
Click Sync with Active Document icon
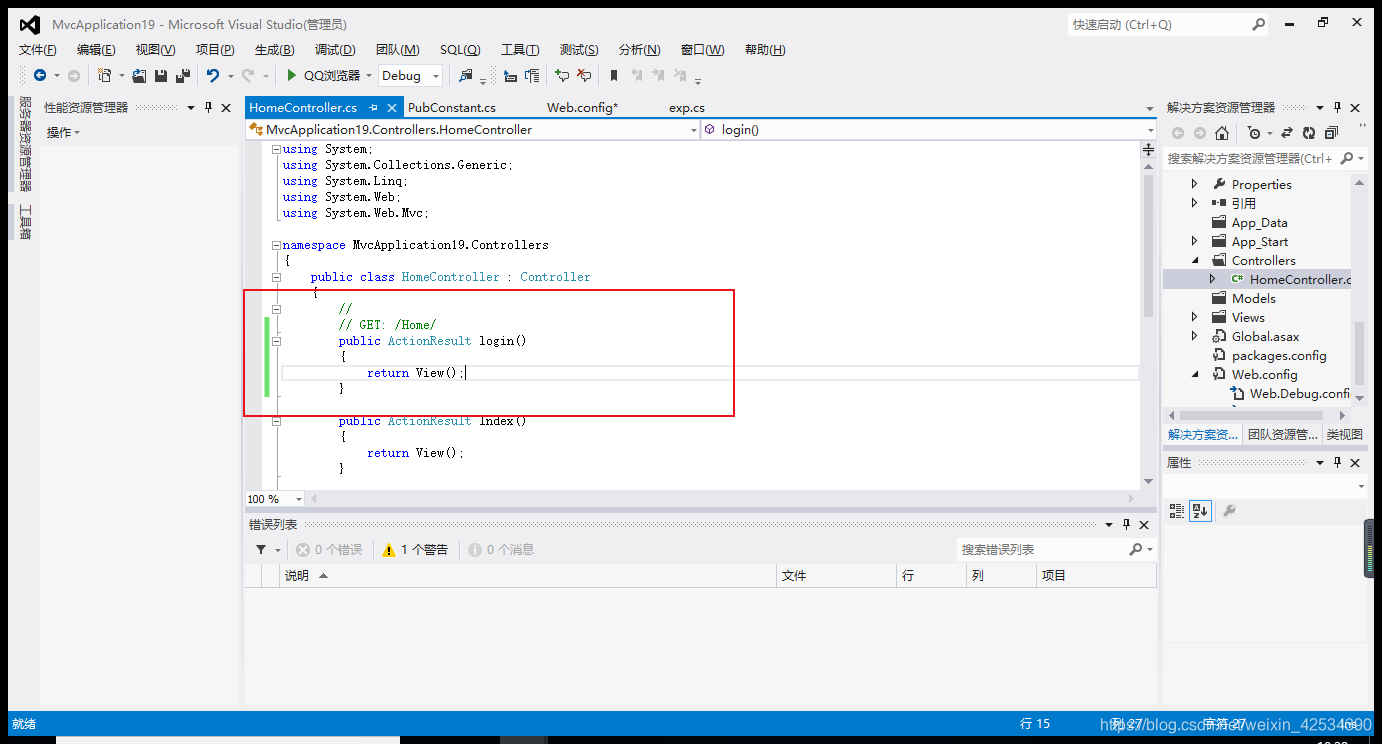(x=1287, y=133)
